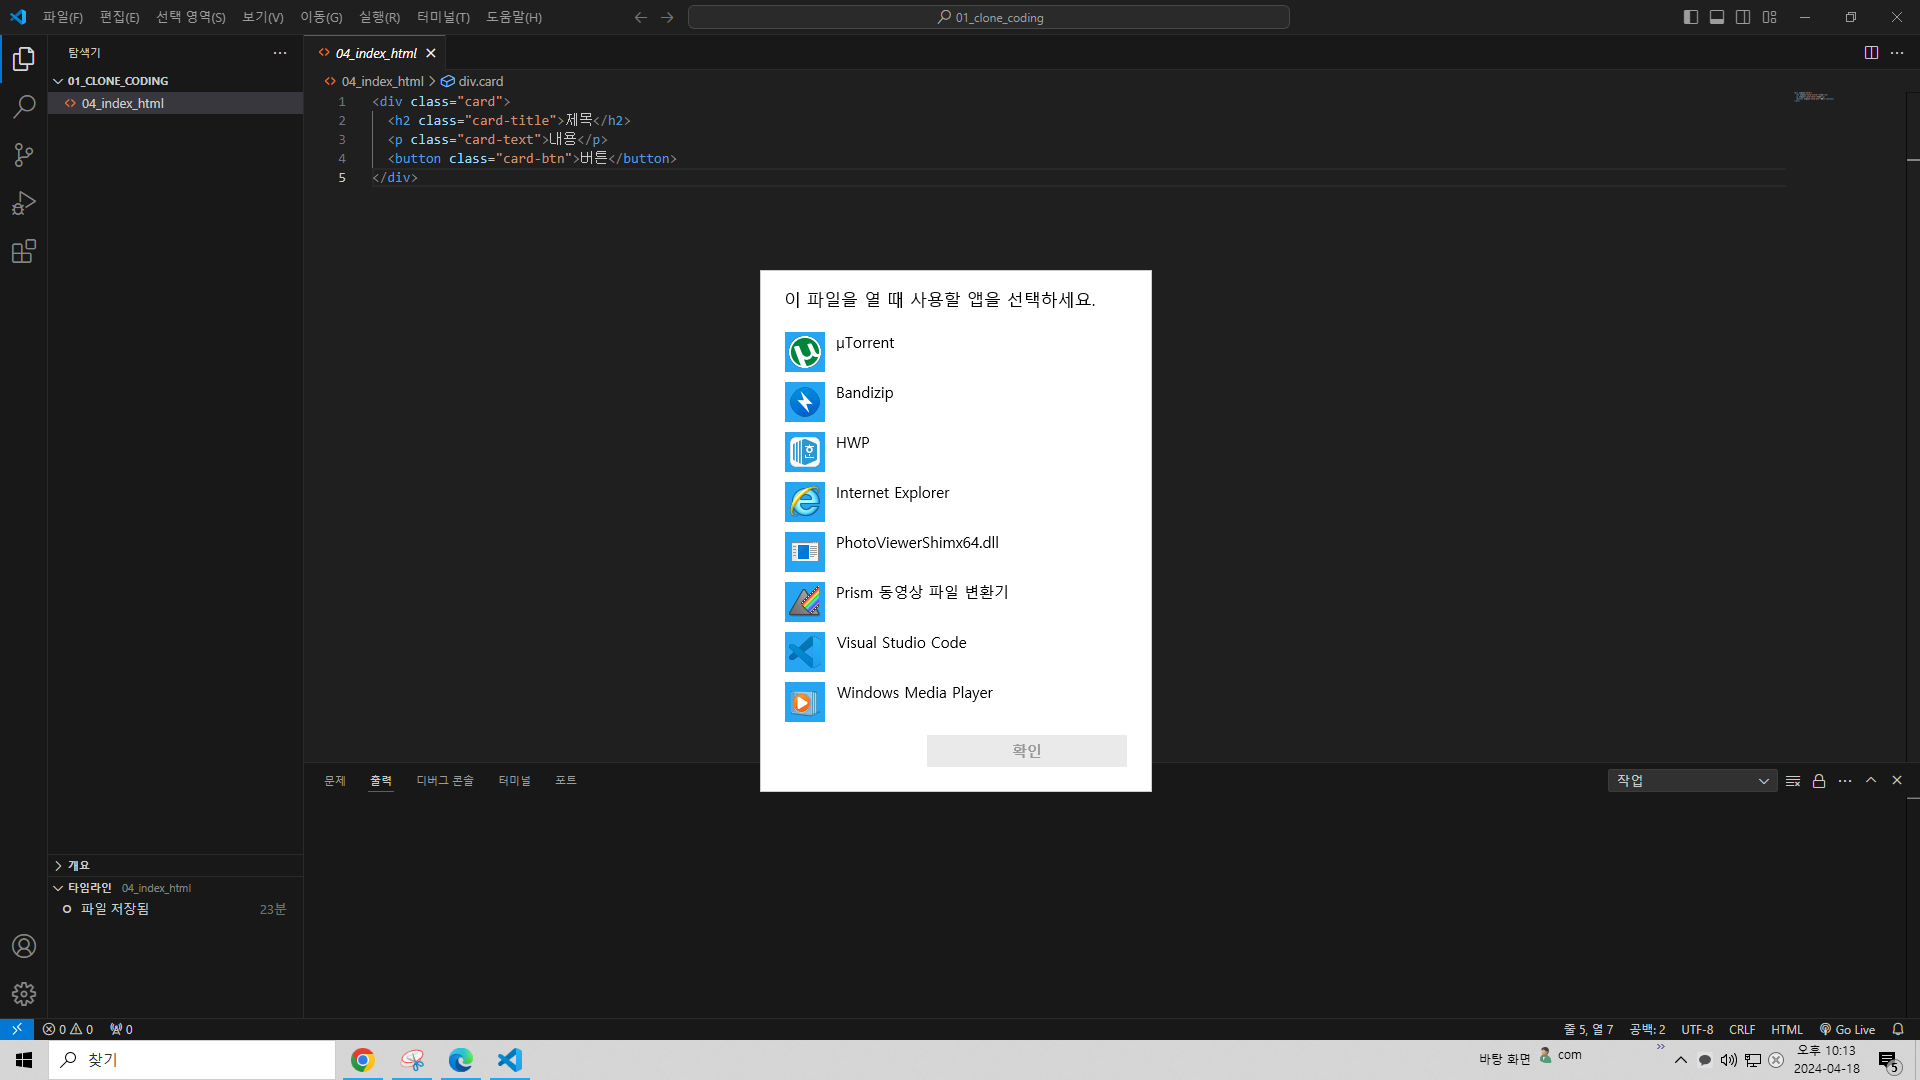
Task: Click the 확인 button in dialog
Action: tap(1026, 751)
